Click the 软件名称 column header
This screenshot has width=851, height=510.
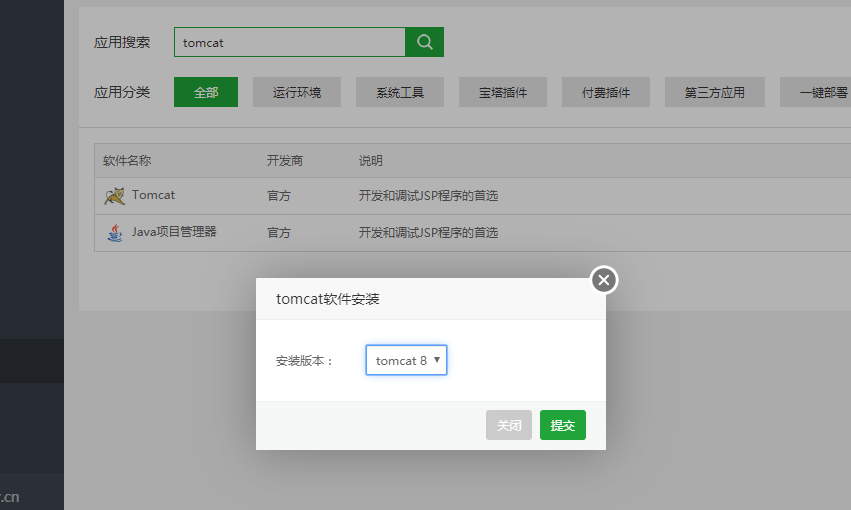(127, 161)
